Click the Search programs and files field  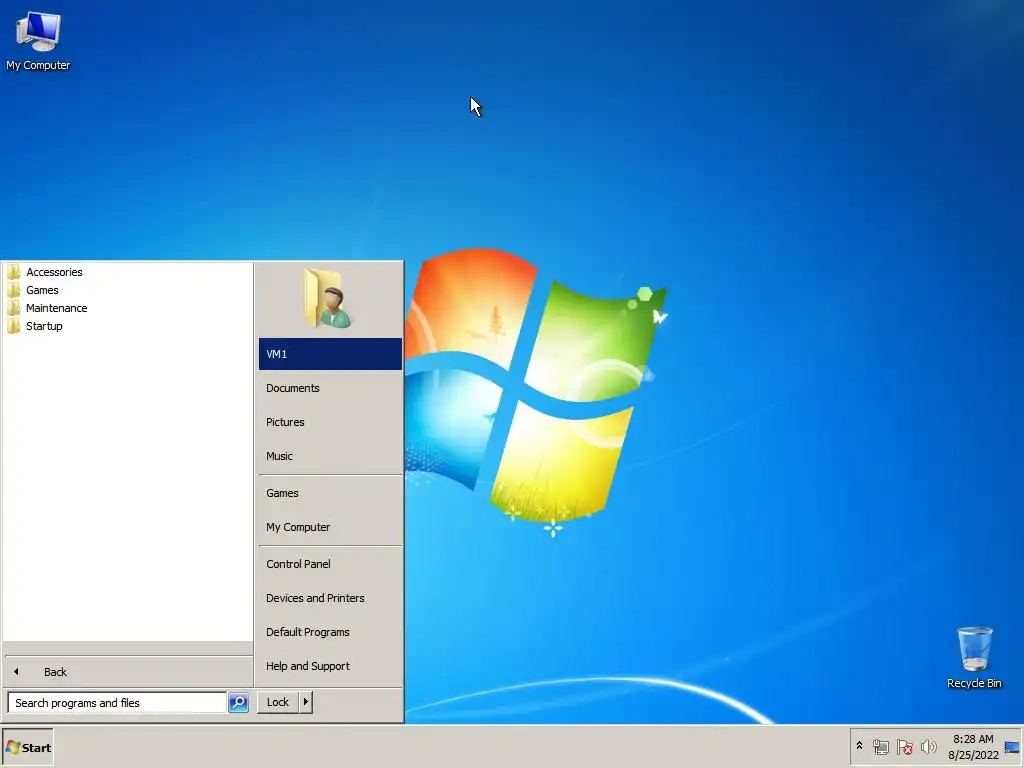tap(117, 703)
